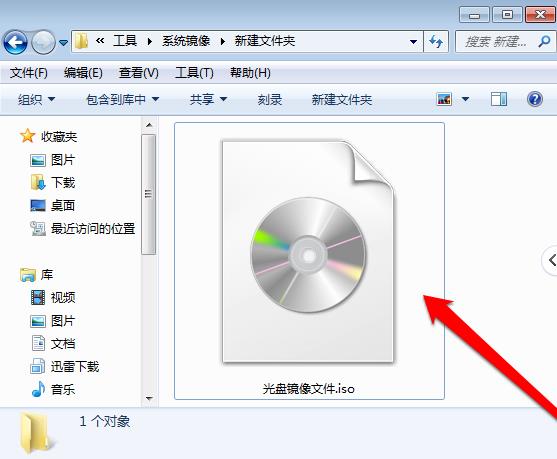Screen dimensions: 557x459
Task: Open the blue Help question mark
Action: click(535, 99)
